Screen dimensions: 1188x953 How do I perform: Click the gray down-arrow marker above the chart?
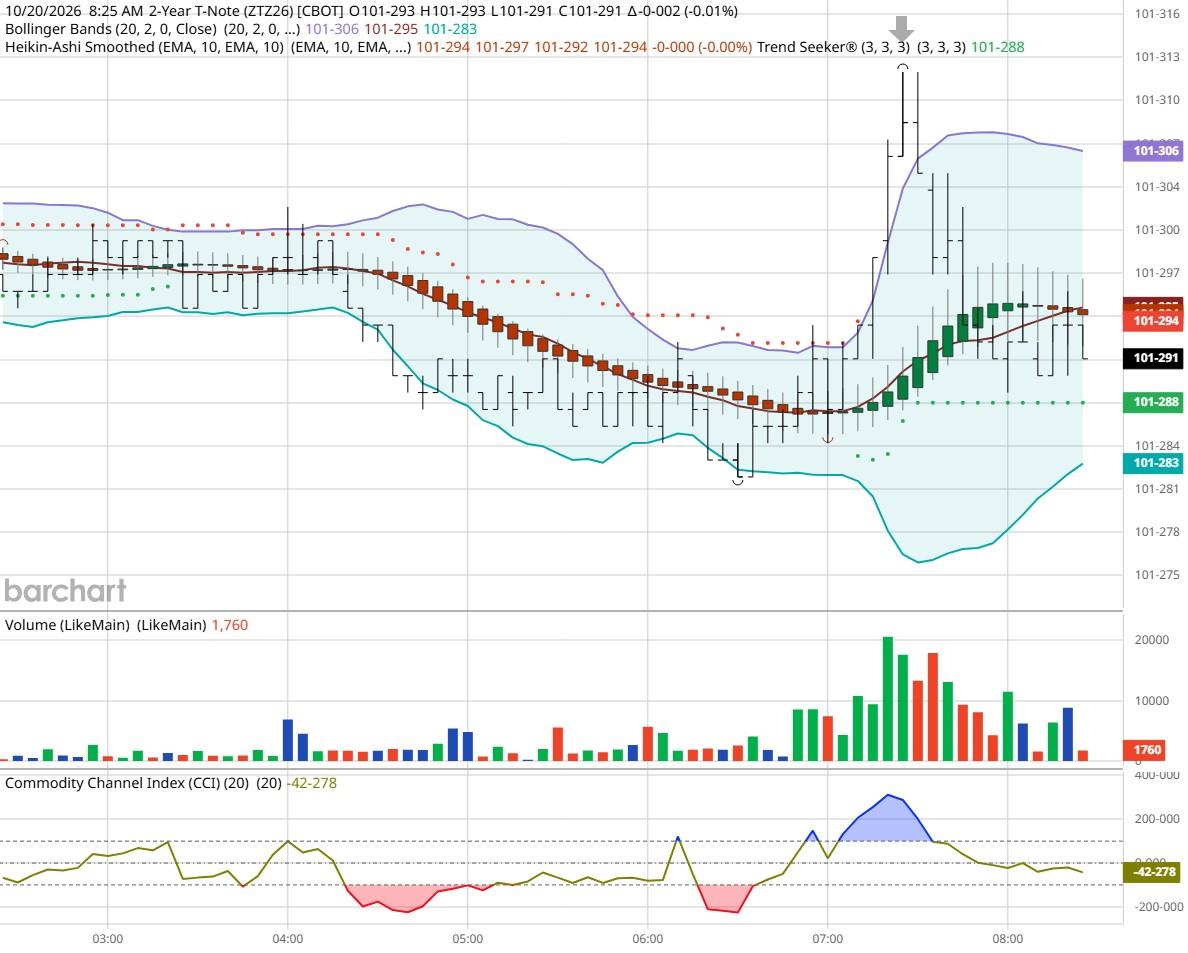click(x=901, y=29)
